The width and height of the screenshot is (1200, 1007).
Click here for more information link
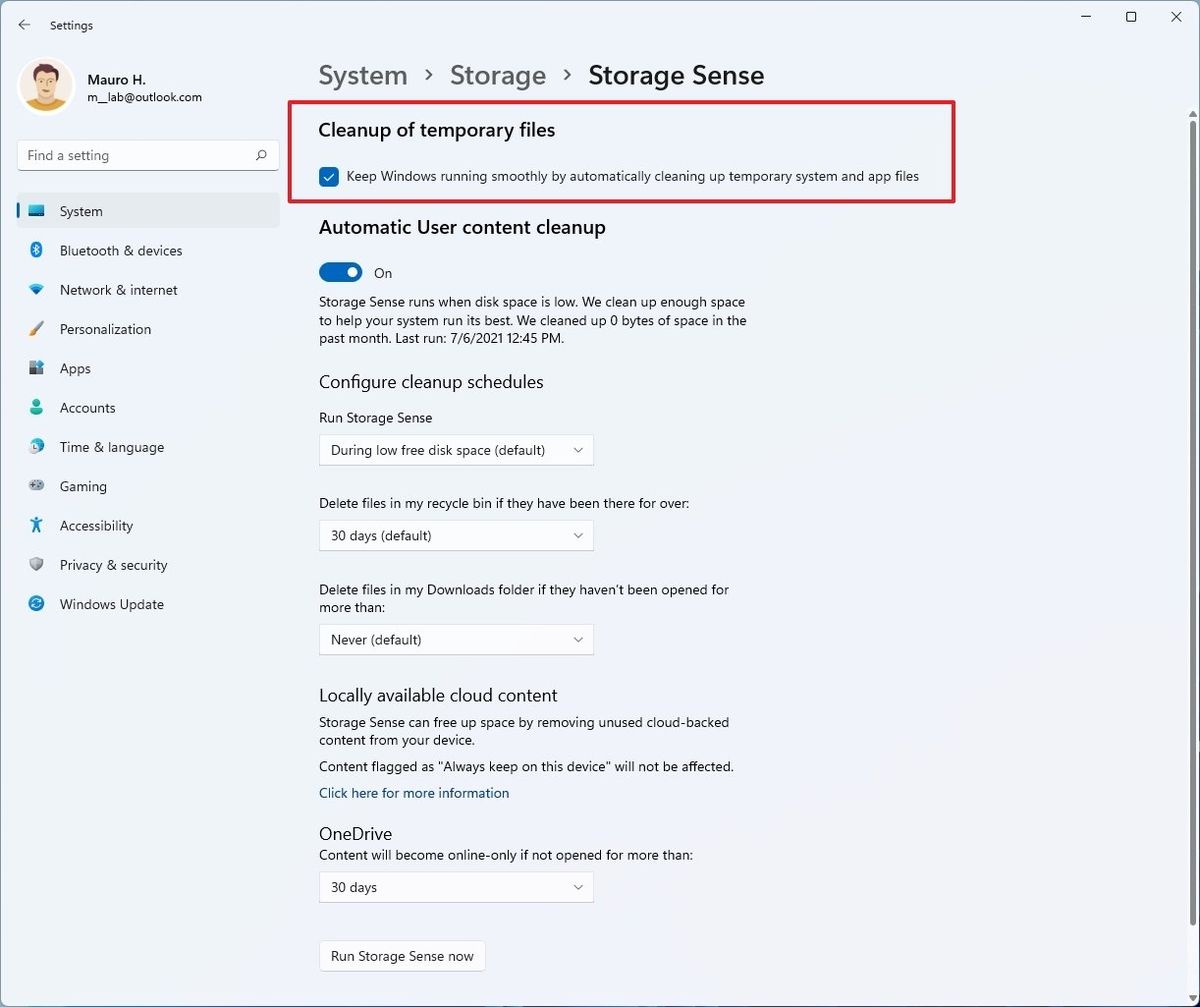[413, 792]
